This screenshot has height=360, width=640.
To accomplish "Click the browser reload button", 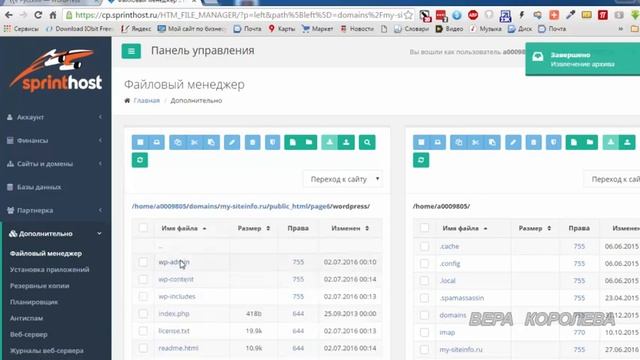I will click(x=38, y=15).
